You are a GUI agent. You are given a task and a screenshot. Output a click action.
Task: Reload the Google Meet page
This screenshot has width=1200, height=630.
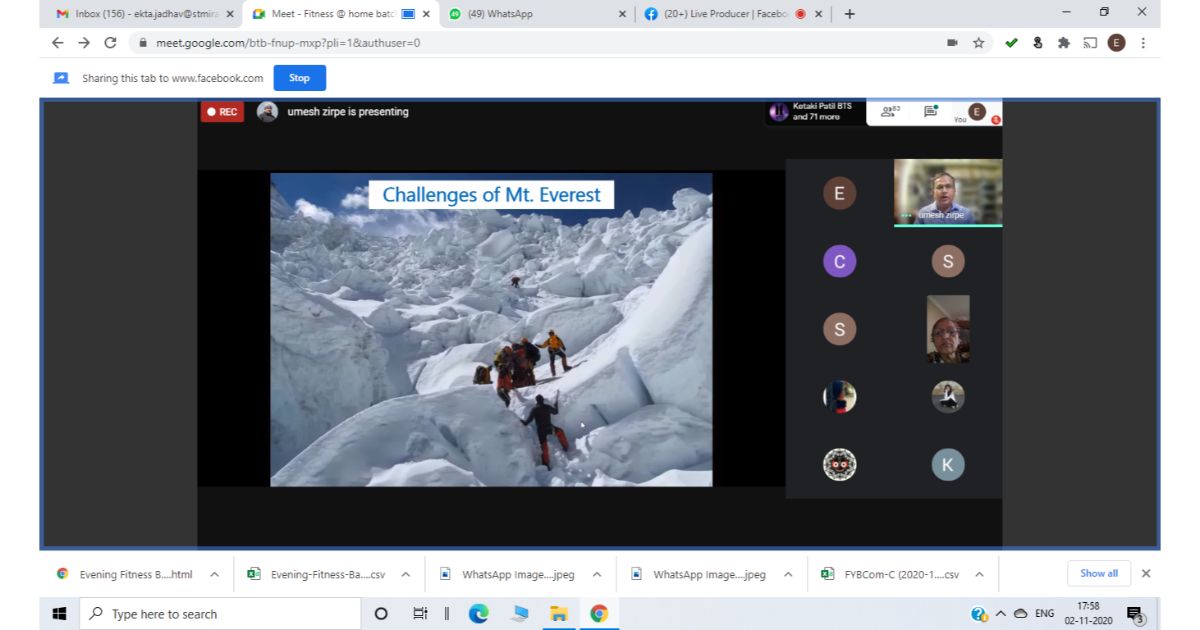click(x=111, y=43)
